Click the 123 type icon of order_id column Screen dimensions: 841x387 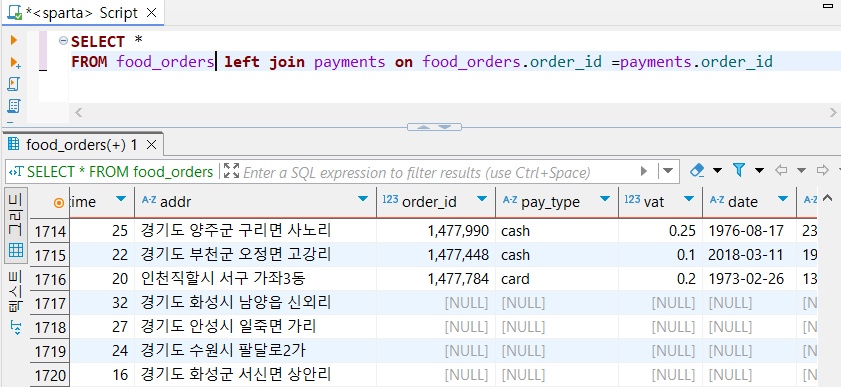[x=390, y=199]
